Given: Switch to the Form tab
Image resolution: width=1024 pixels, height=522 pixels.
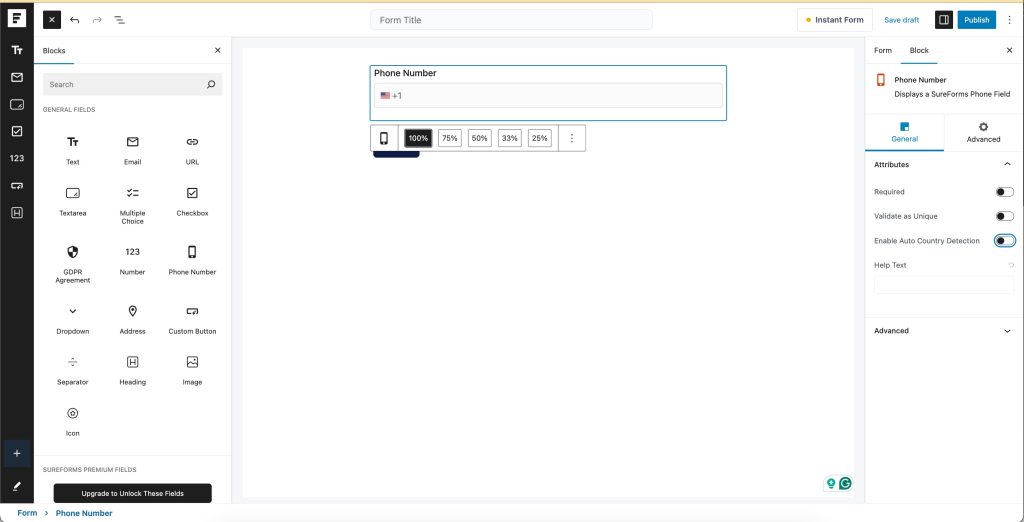Looking at the screenshot, I should point(883,50).
